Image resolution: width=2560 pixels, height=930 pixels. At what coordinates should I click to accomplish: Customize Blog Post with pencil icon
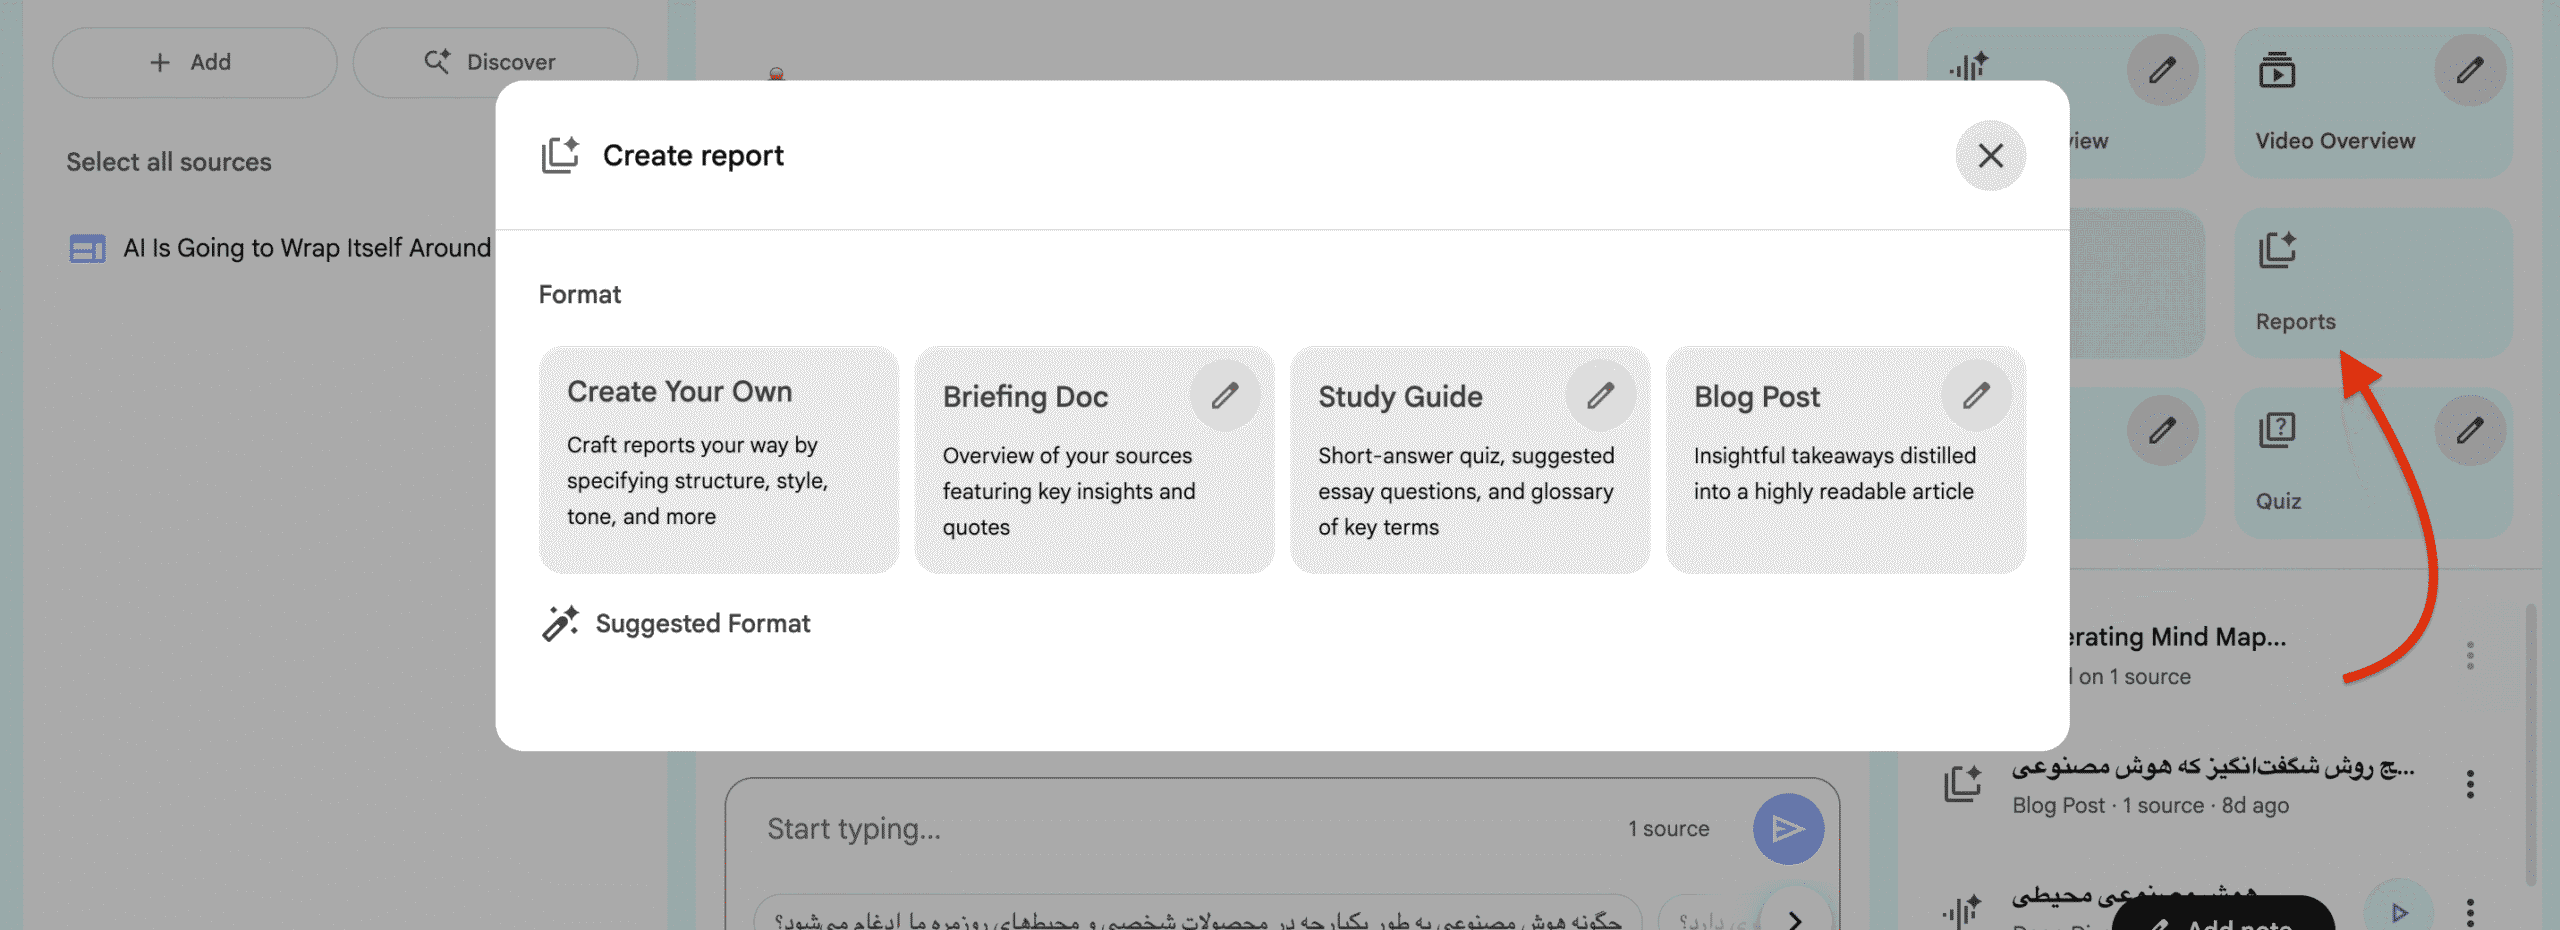pyautogui.click(x=1976, y=396)
